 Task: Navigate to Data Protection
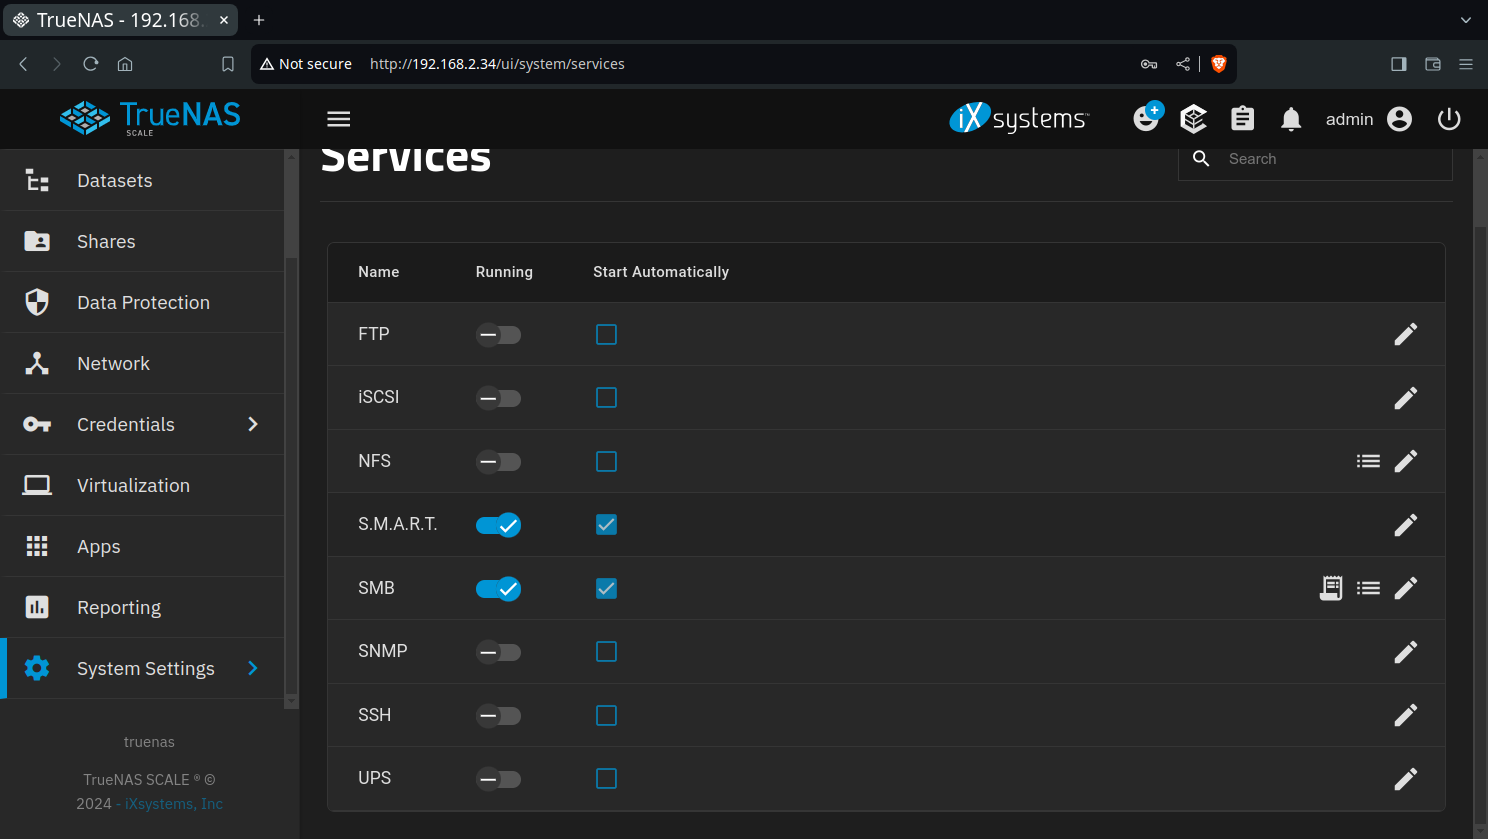pos(145,303)
